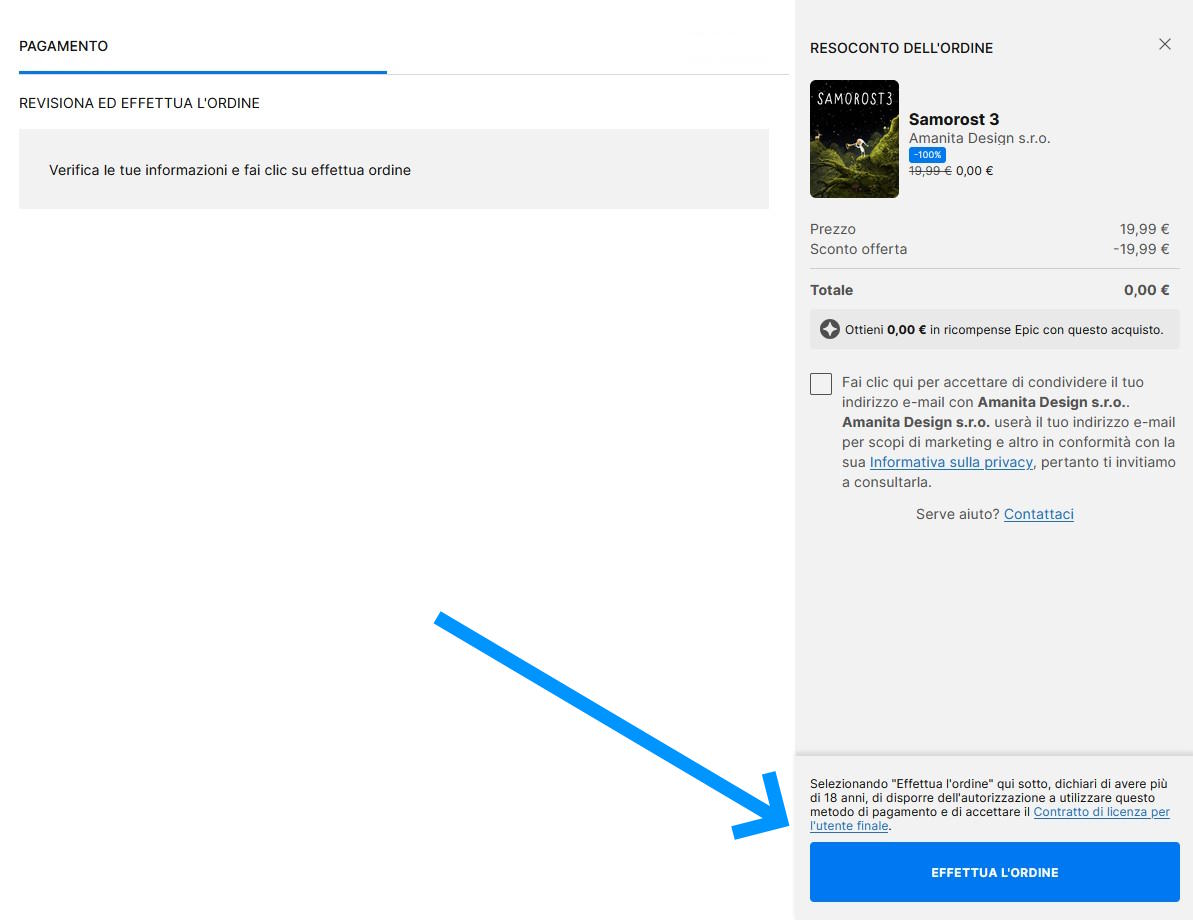Click the REVISIONA ED EFFETTUA L'ORDINE section header
Image resolution: width=1193 pixels, height=920 pixels.
(139, 103)
